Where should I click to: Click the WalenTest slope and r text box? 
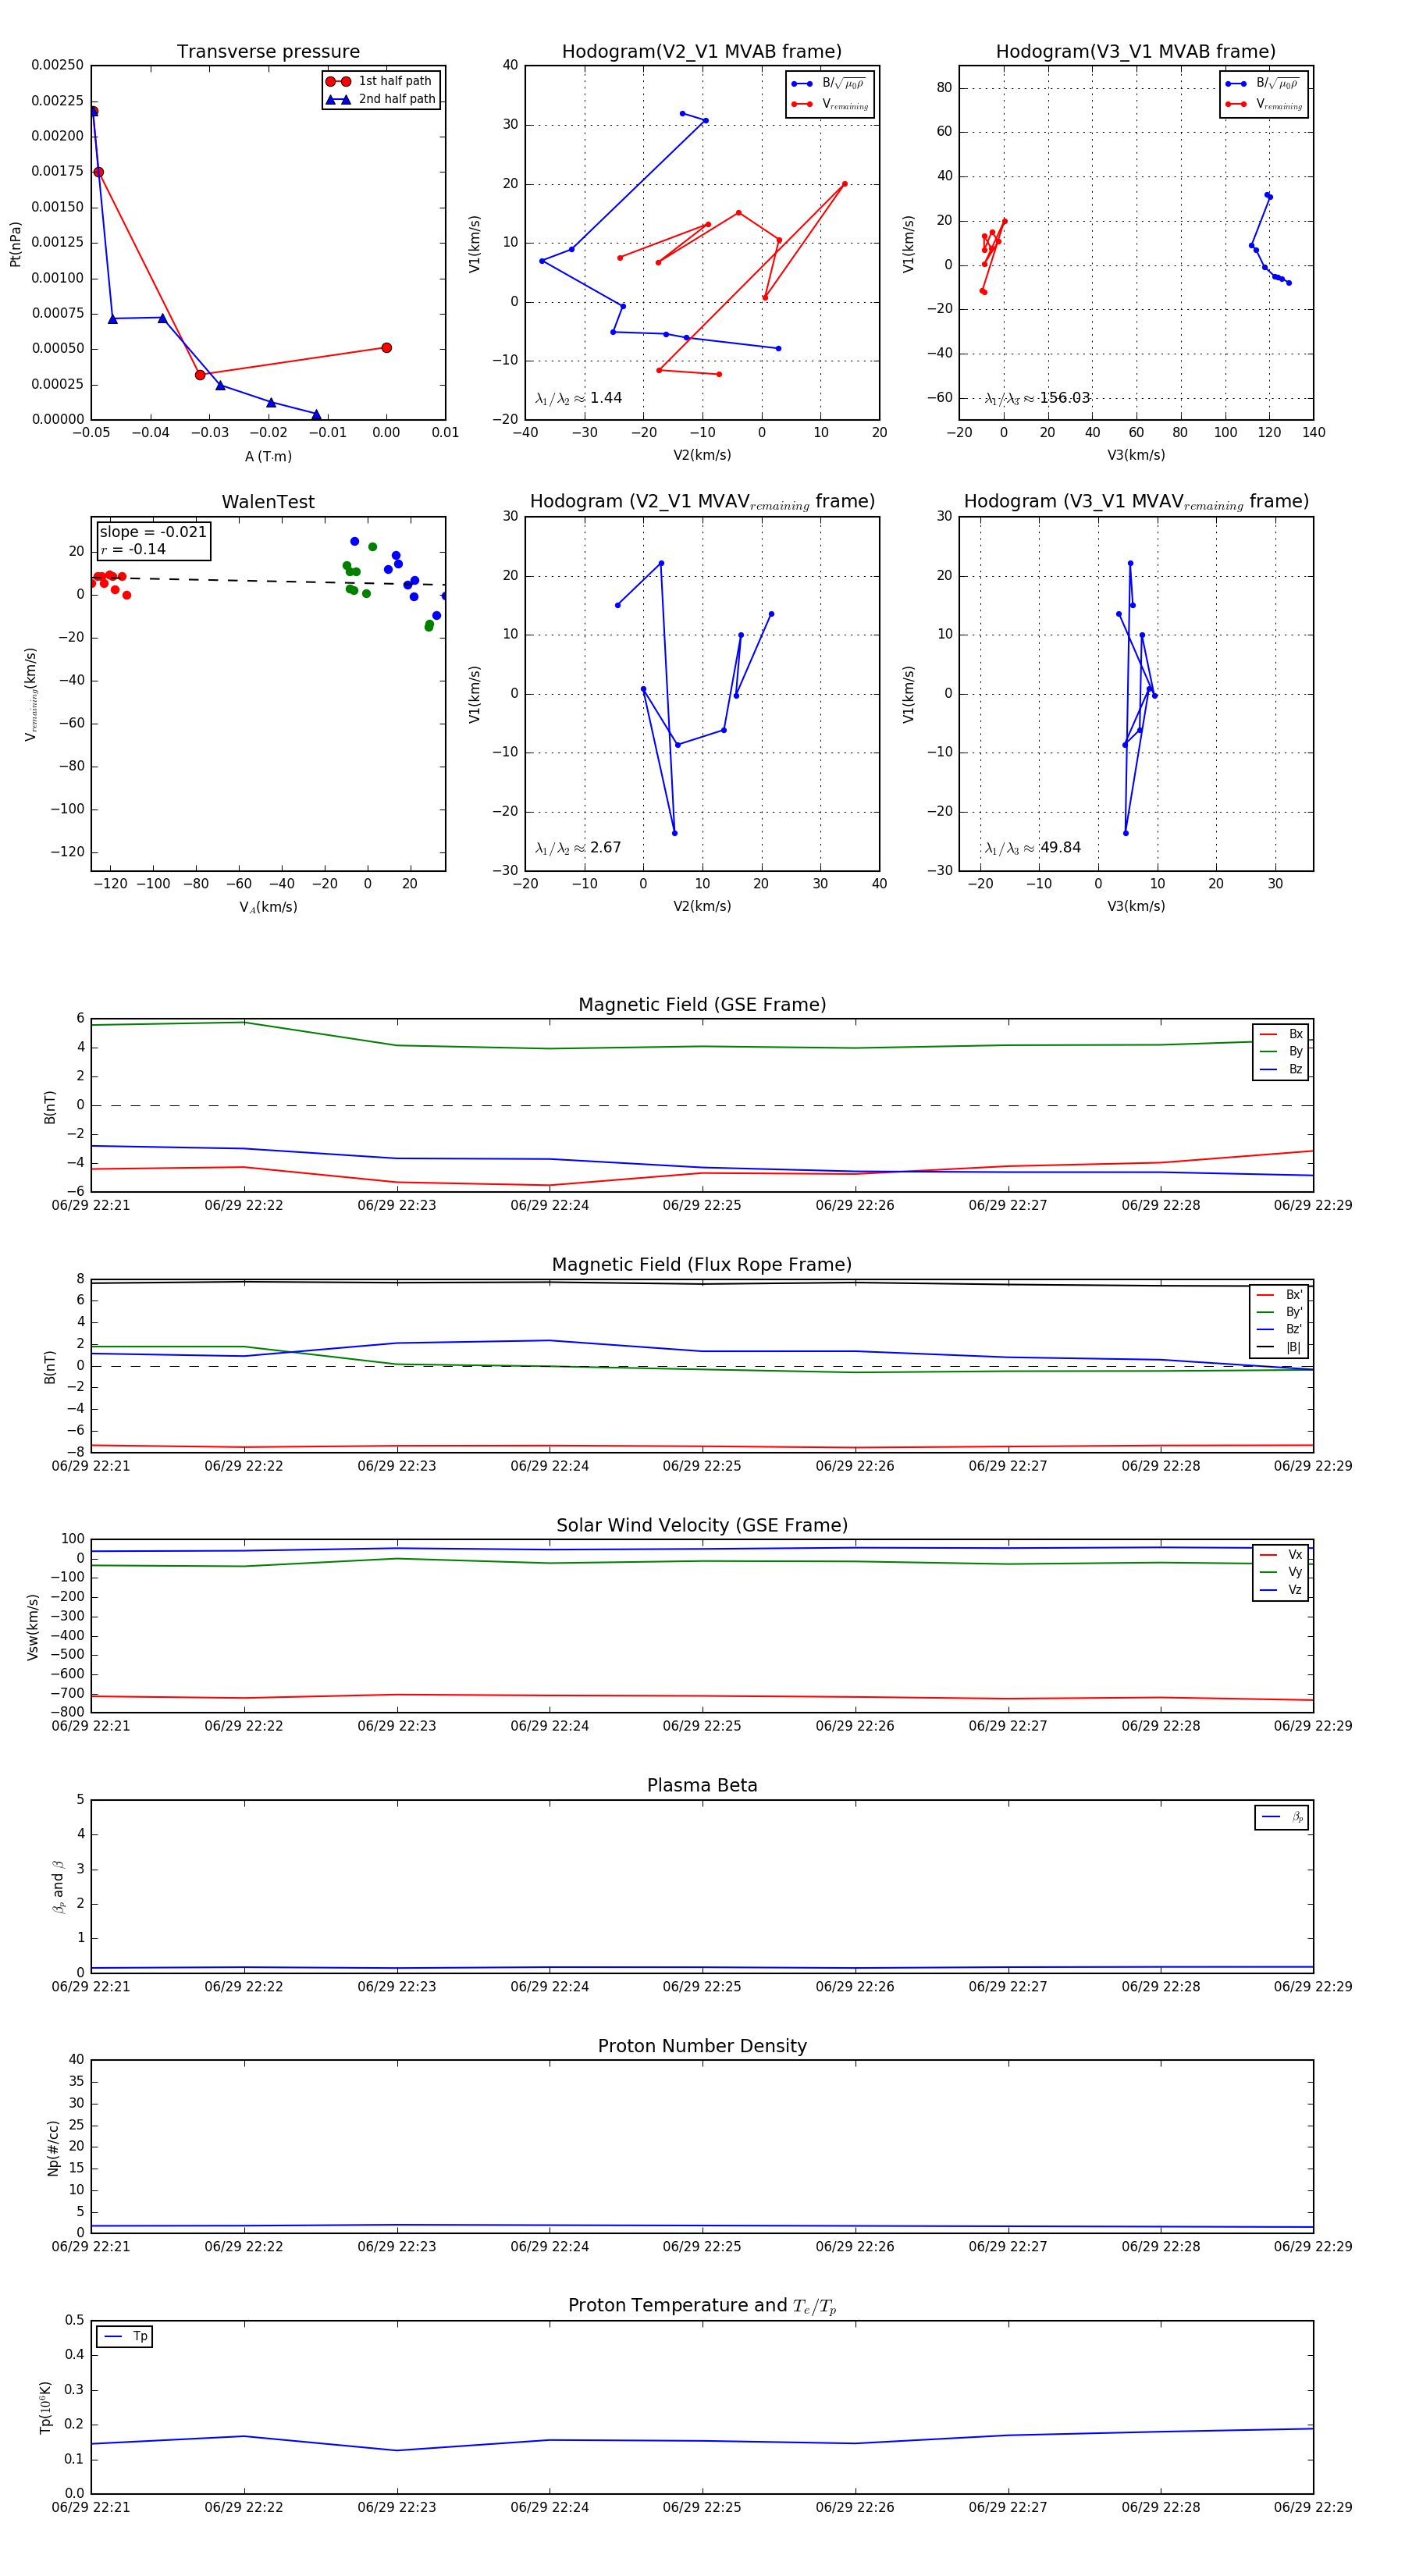[x=153, y=540]
